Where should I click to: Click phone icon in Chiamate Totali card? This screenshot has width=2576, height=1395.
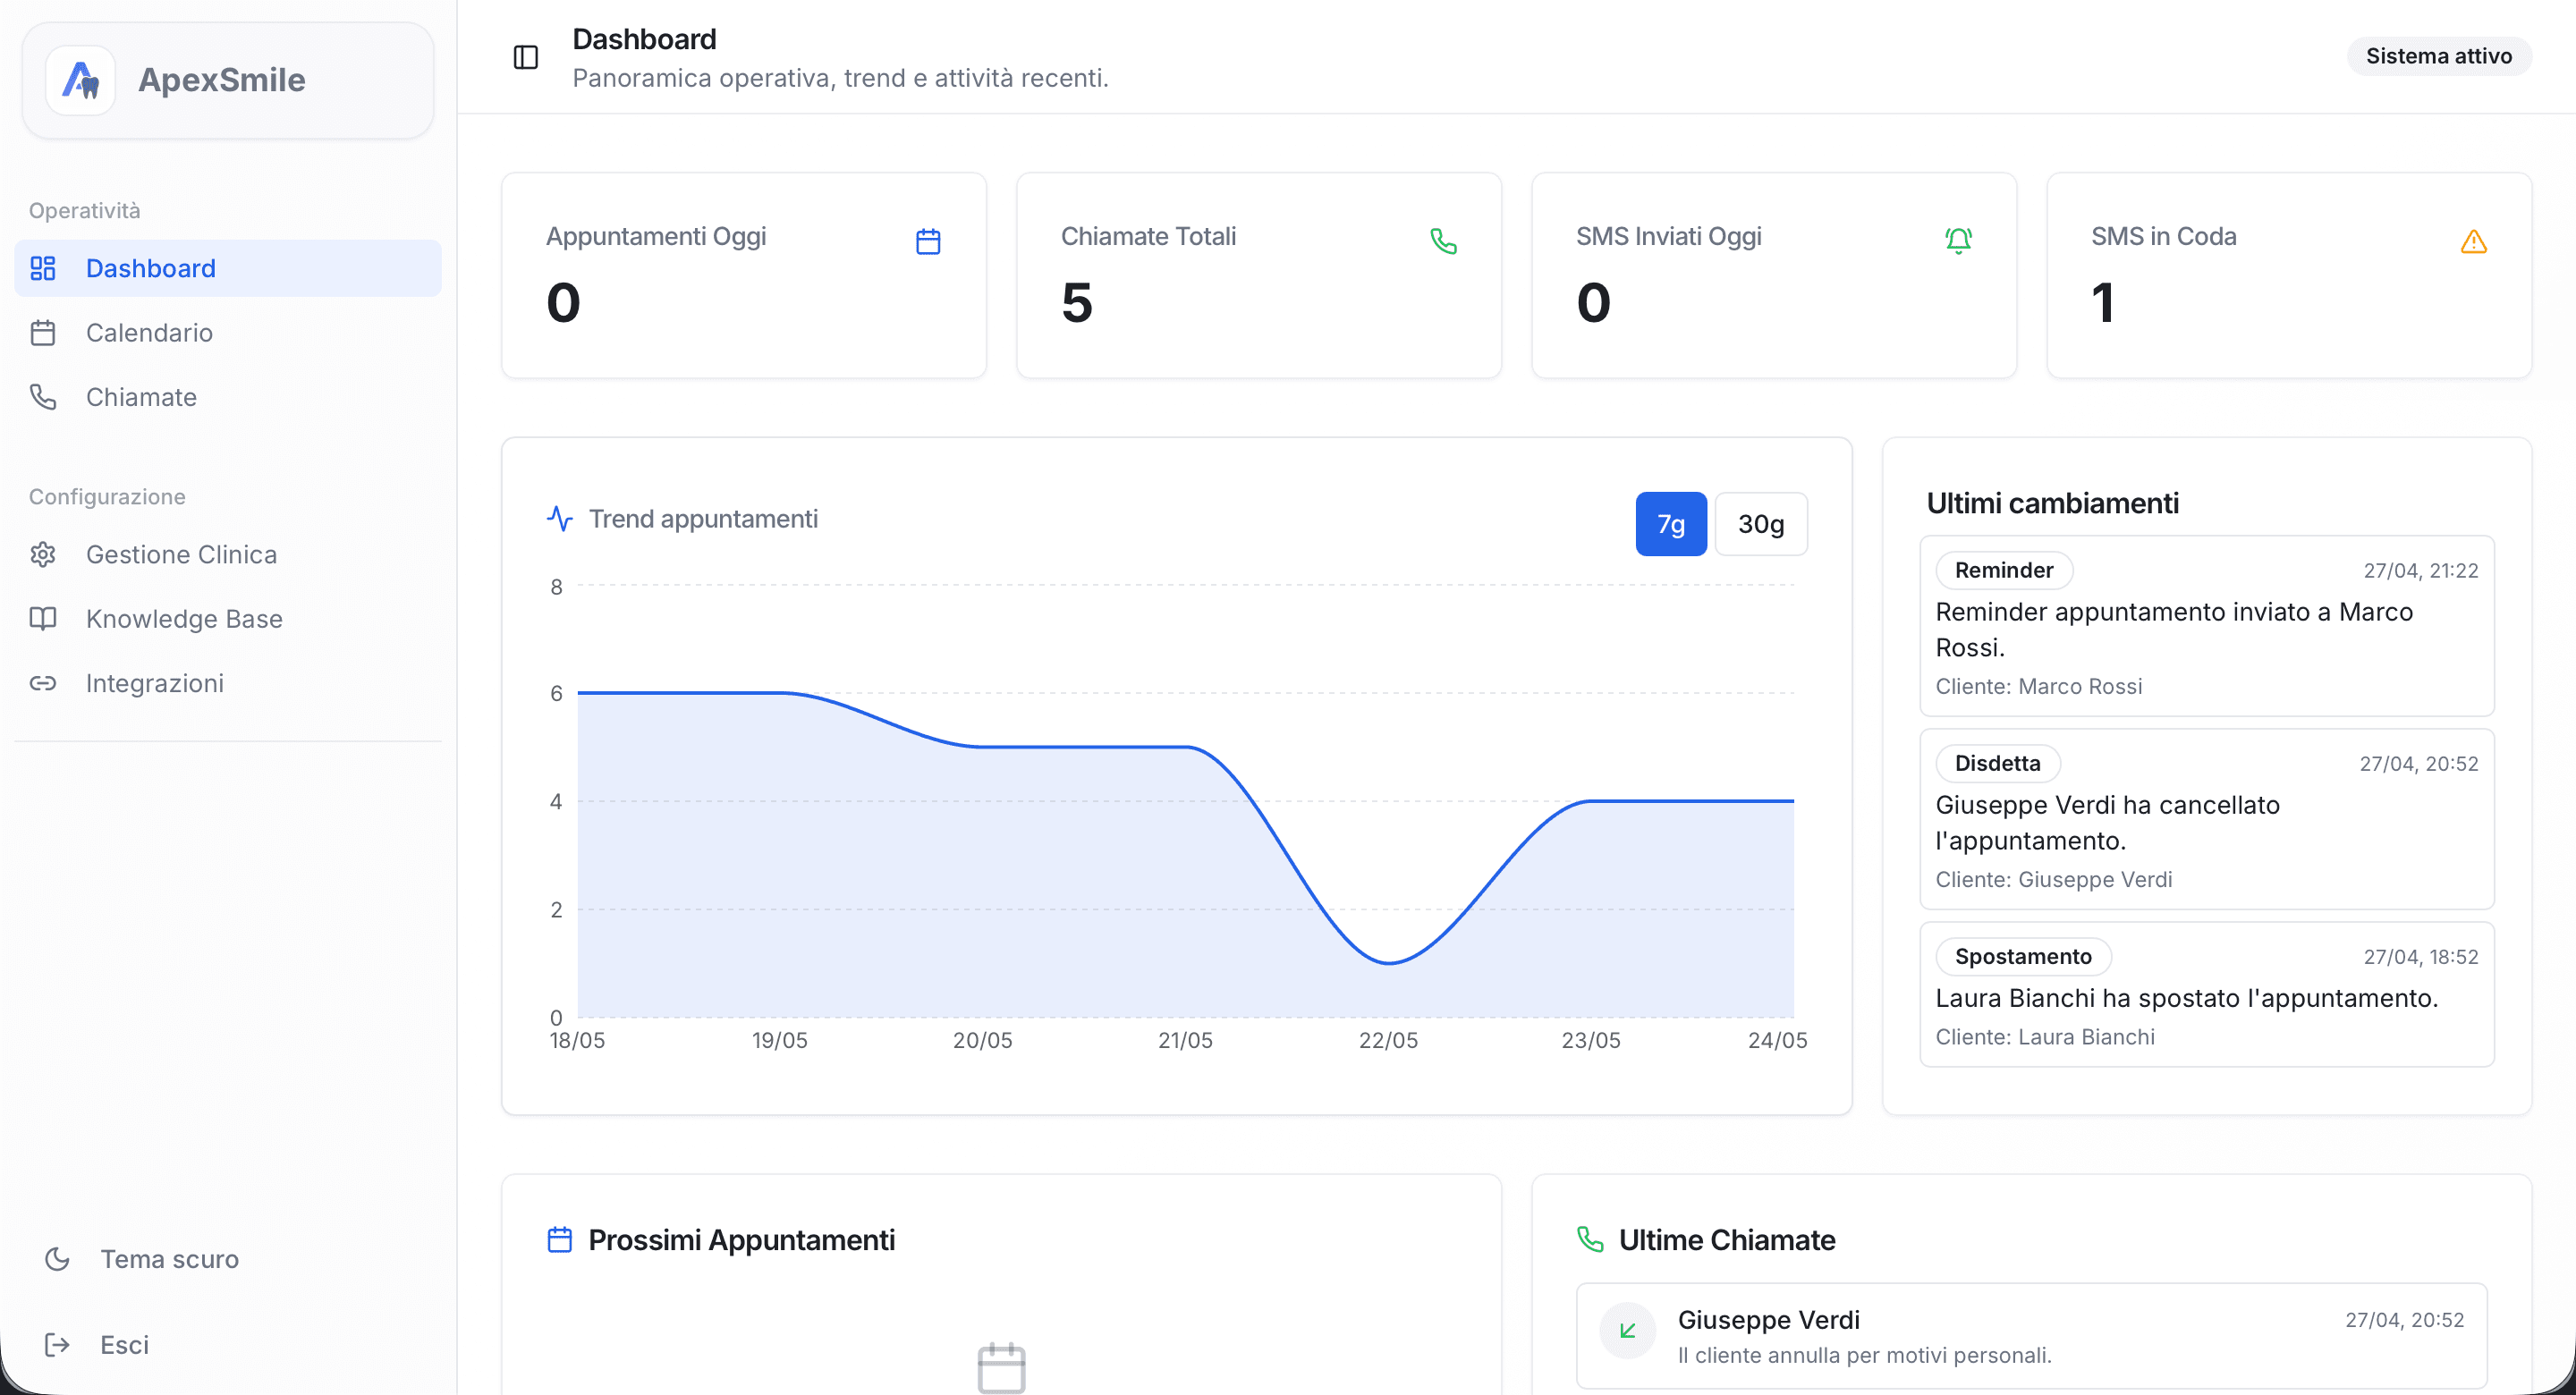pos(1443,241)
